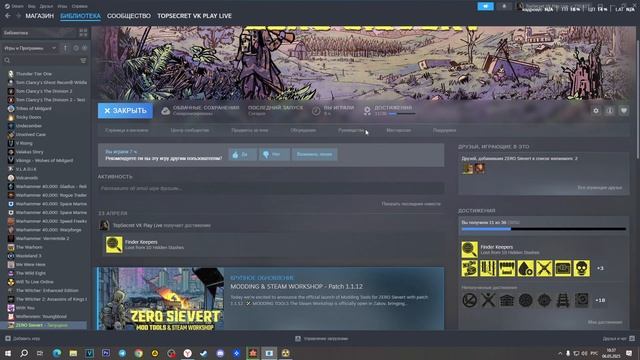Click the remind later button in review prompt
This screenshot has width=640, height=360.
point(314,154)
